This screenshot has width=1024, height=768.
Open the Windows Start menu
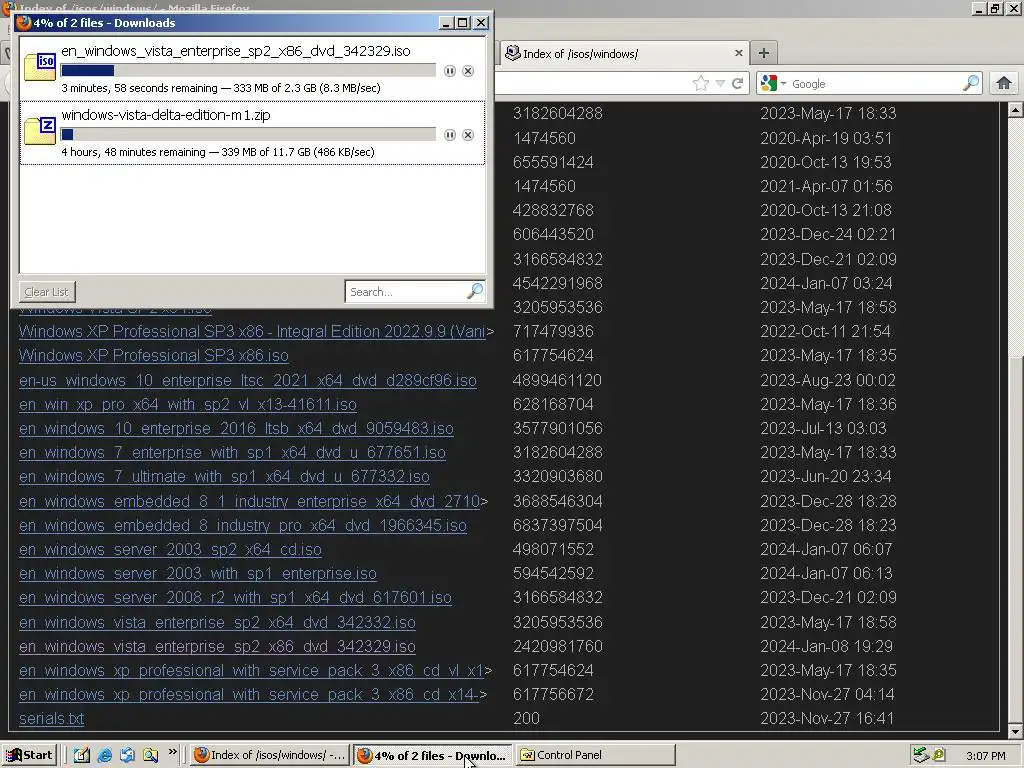pyautogui.click(x=29, y=756)
